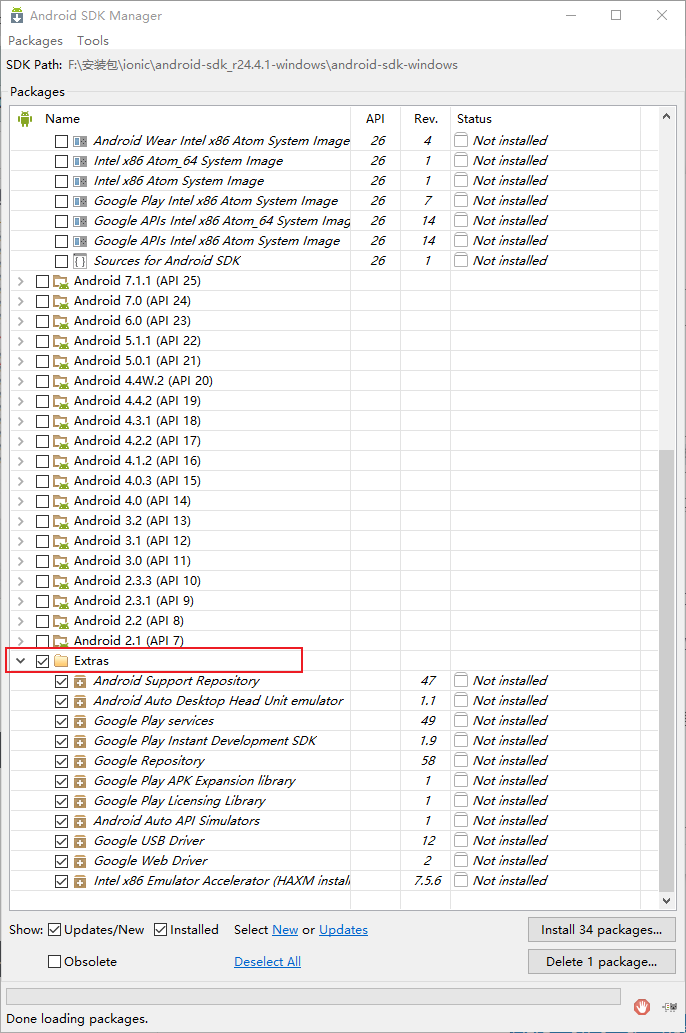The image size is (686, 1033).
Task: Click the Extras folder icon
Action: [61, 661]
